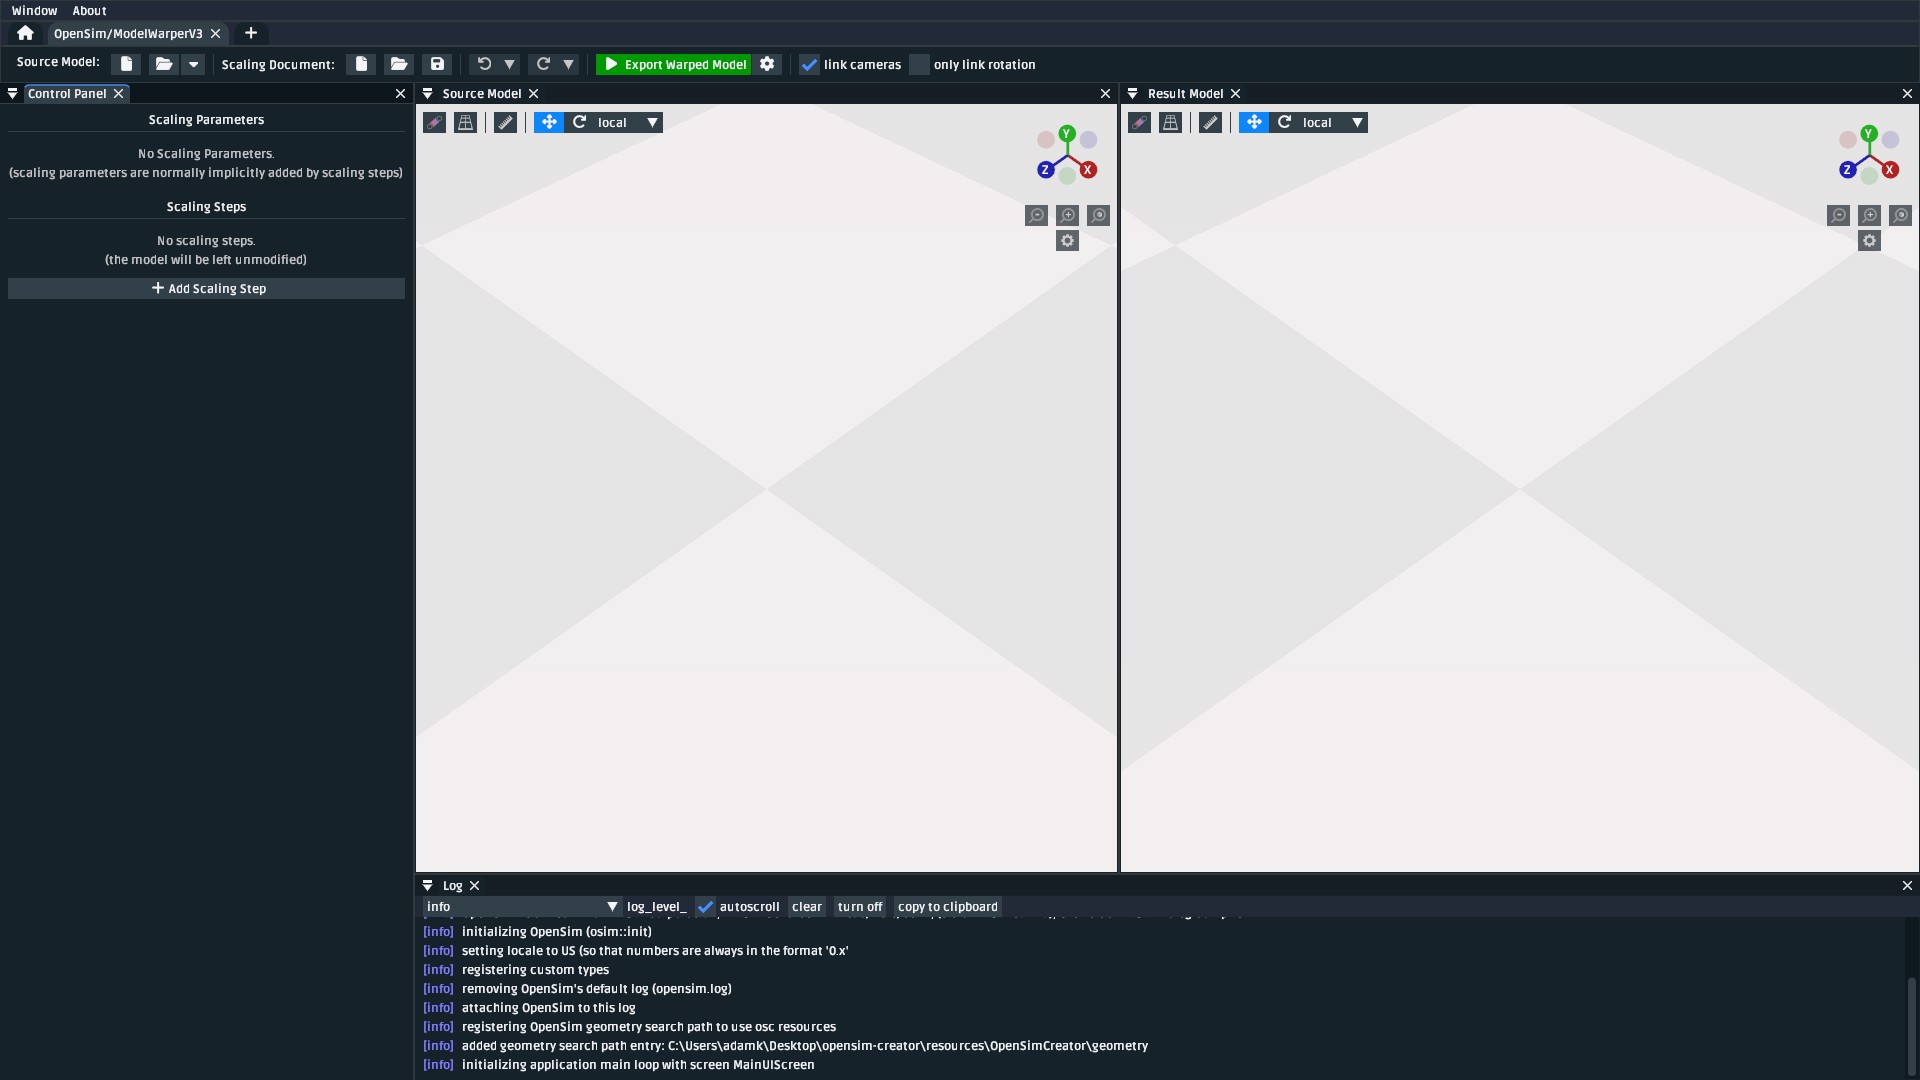Zoom in on Result Model viewport
Image resolution: width=1920 pixels, height=1080 pixels.
pos(1870,215)
